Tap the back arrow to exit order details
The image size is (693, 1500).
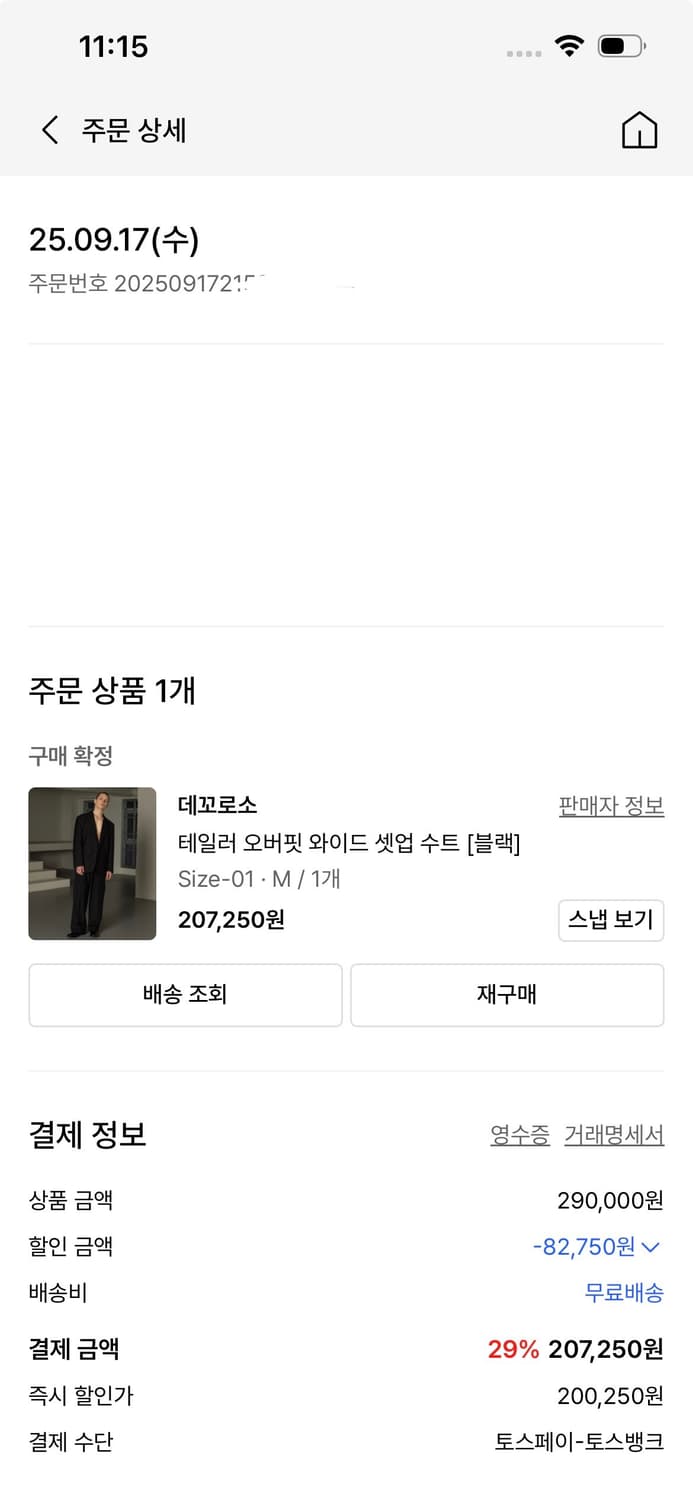click(48, 130)
